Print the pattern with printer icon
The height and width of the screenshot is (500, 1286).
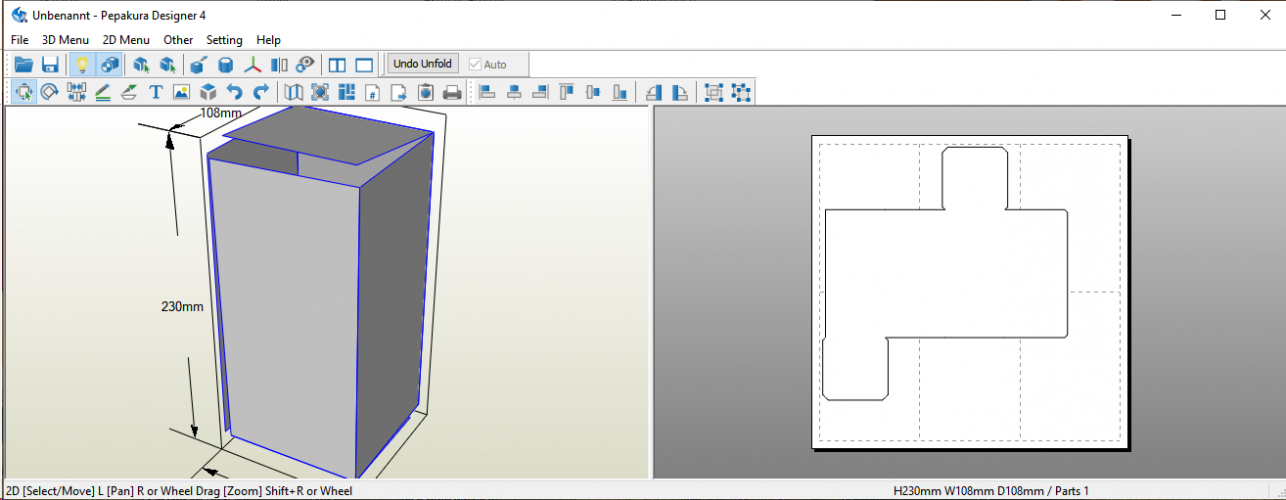coord(452,92)
